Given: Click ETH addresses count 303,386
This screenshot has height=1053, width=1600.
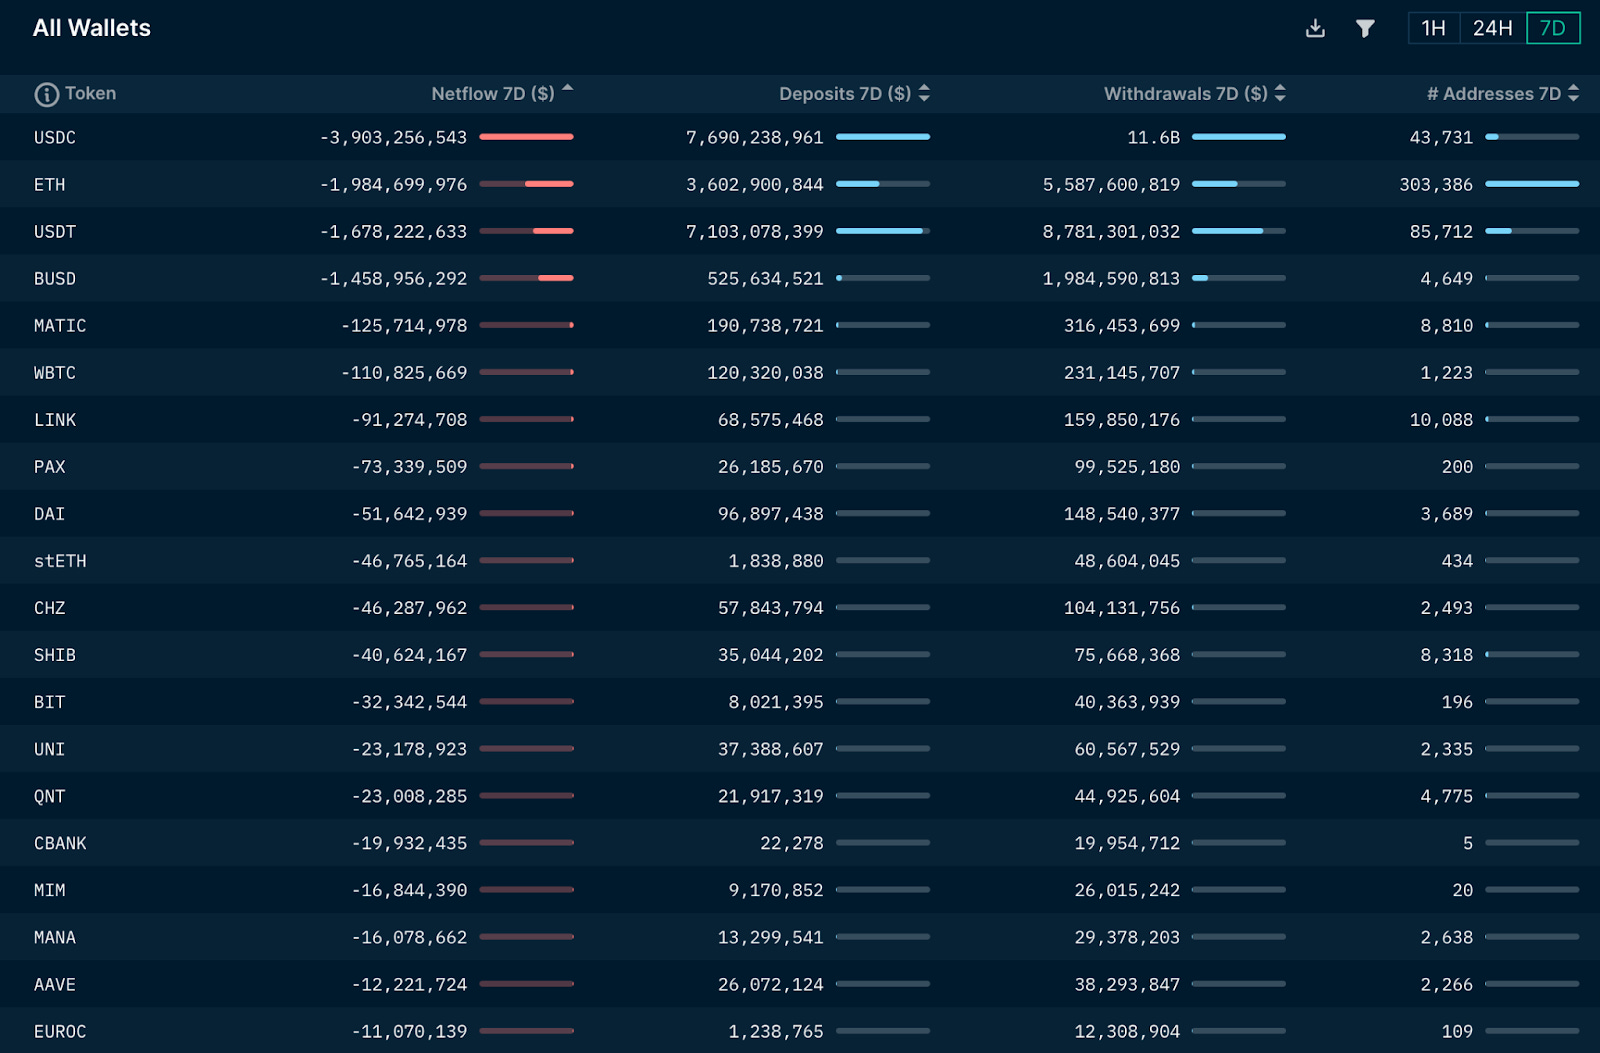Looking at the screenshot, I should pyautogui.click(x=1436, y=184).
